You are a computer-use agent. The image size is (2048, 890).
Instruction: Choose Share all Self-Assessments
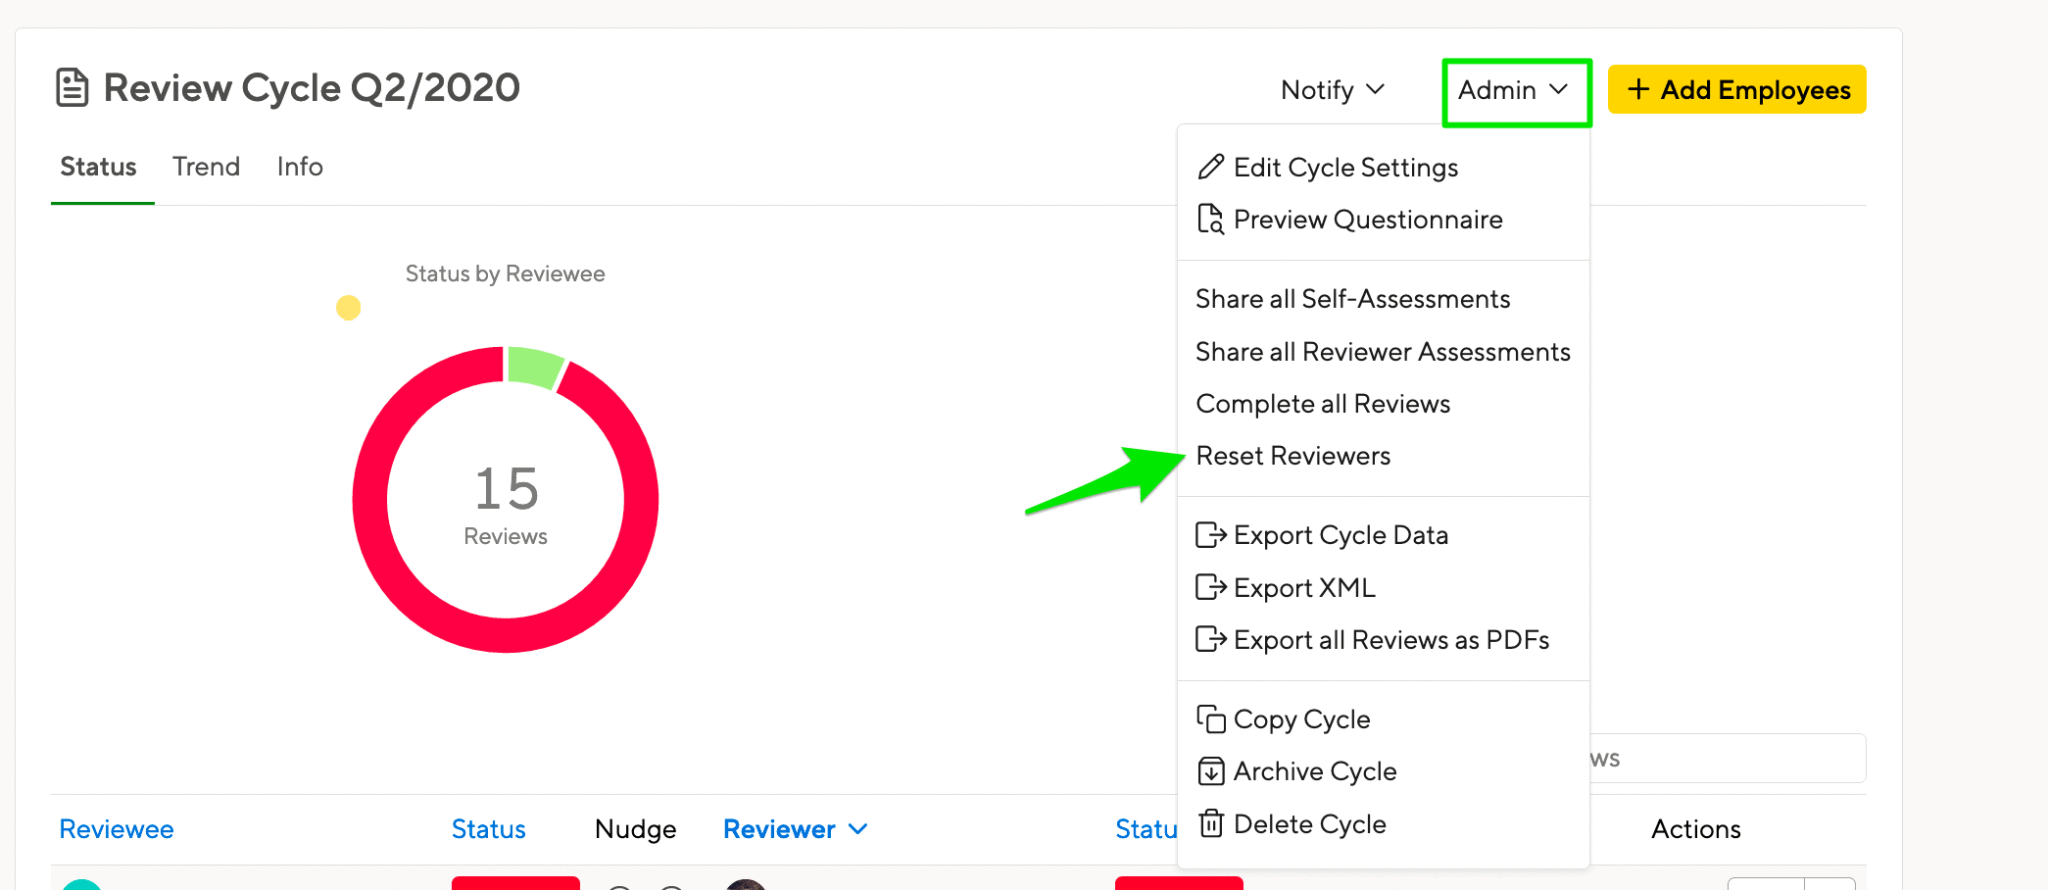1352,298
